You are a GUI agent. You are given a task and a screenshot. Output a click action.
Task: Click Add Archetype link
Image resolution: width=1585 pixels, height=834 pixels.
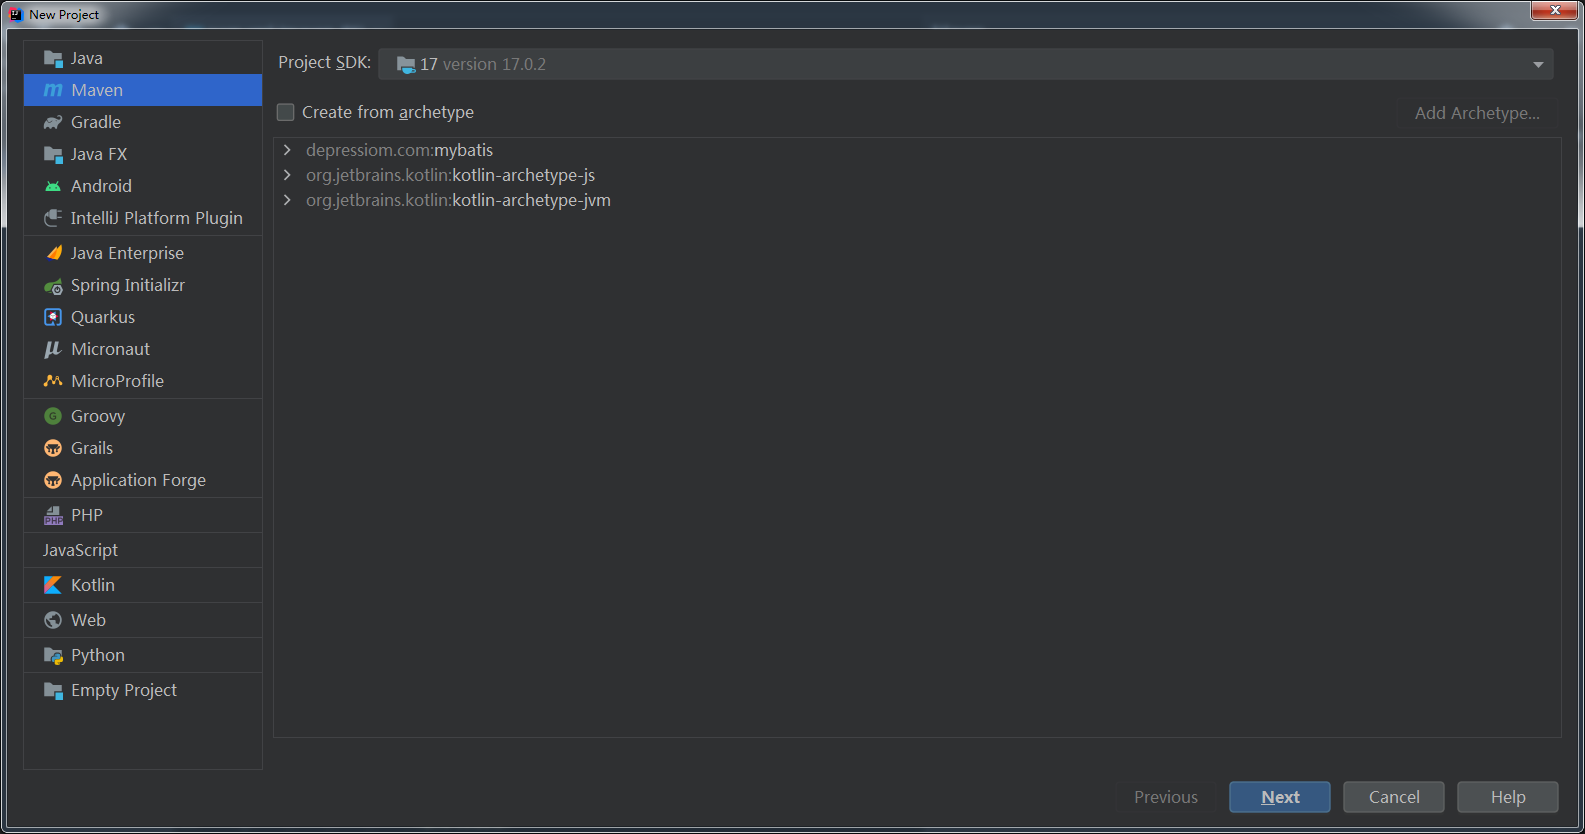(x=1477, y=113)
